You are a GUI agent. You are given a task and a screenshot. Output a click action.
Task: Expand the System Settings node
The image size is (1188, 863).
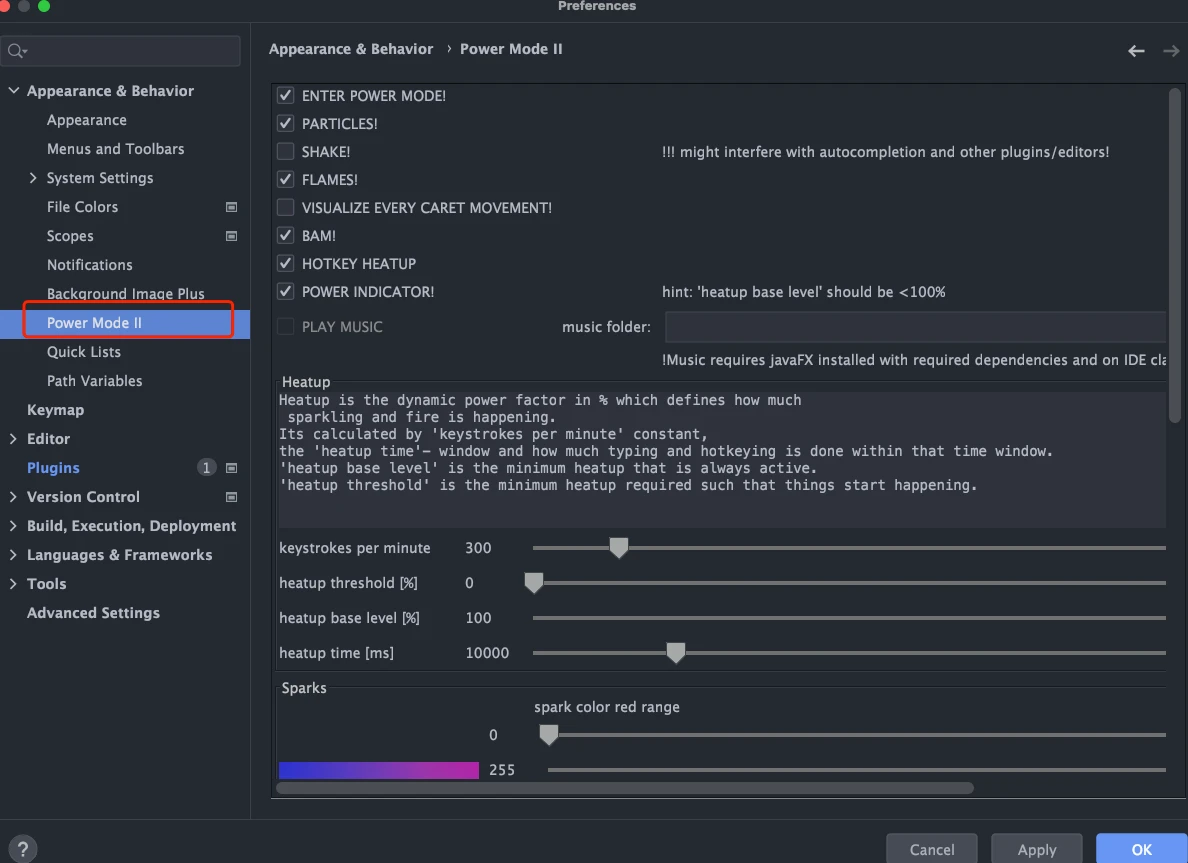[33, 178]
